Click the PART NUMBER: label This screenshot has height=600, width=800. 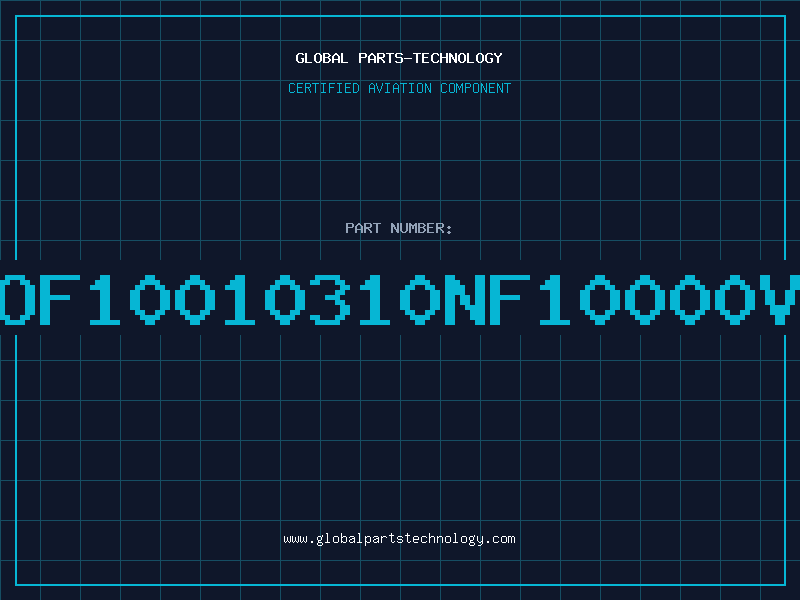tap(399, 228)
